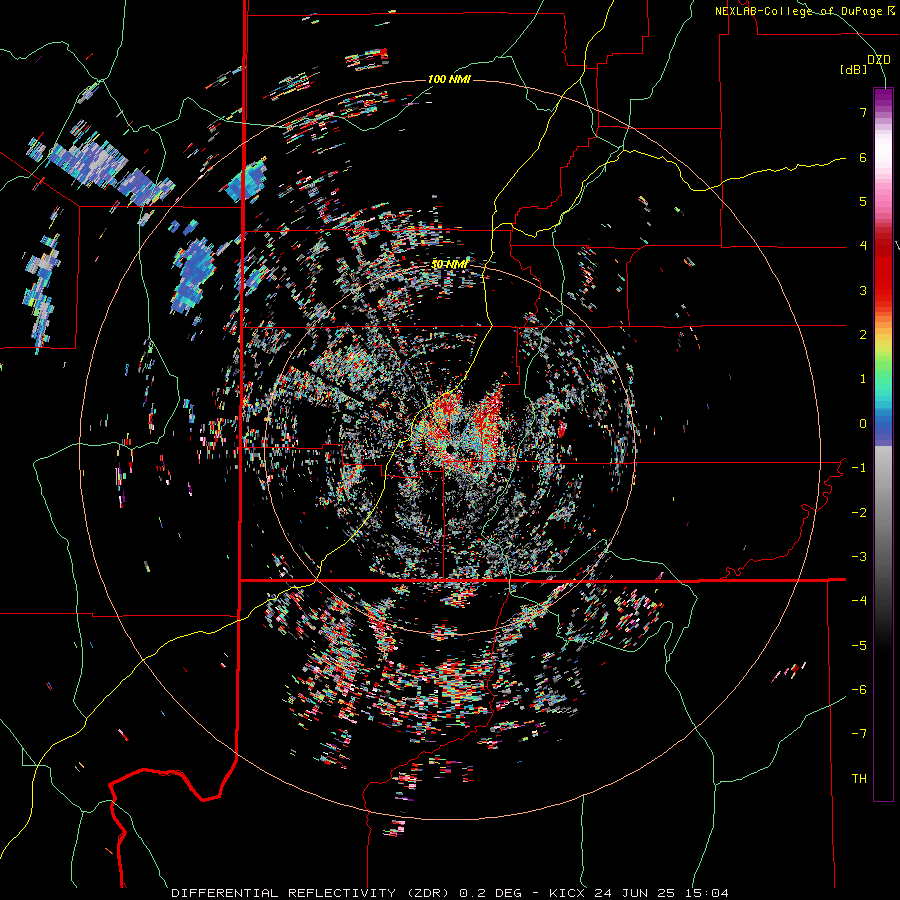
Task: Click the -5 value on color scale
Action: 859,645
